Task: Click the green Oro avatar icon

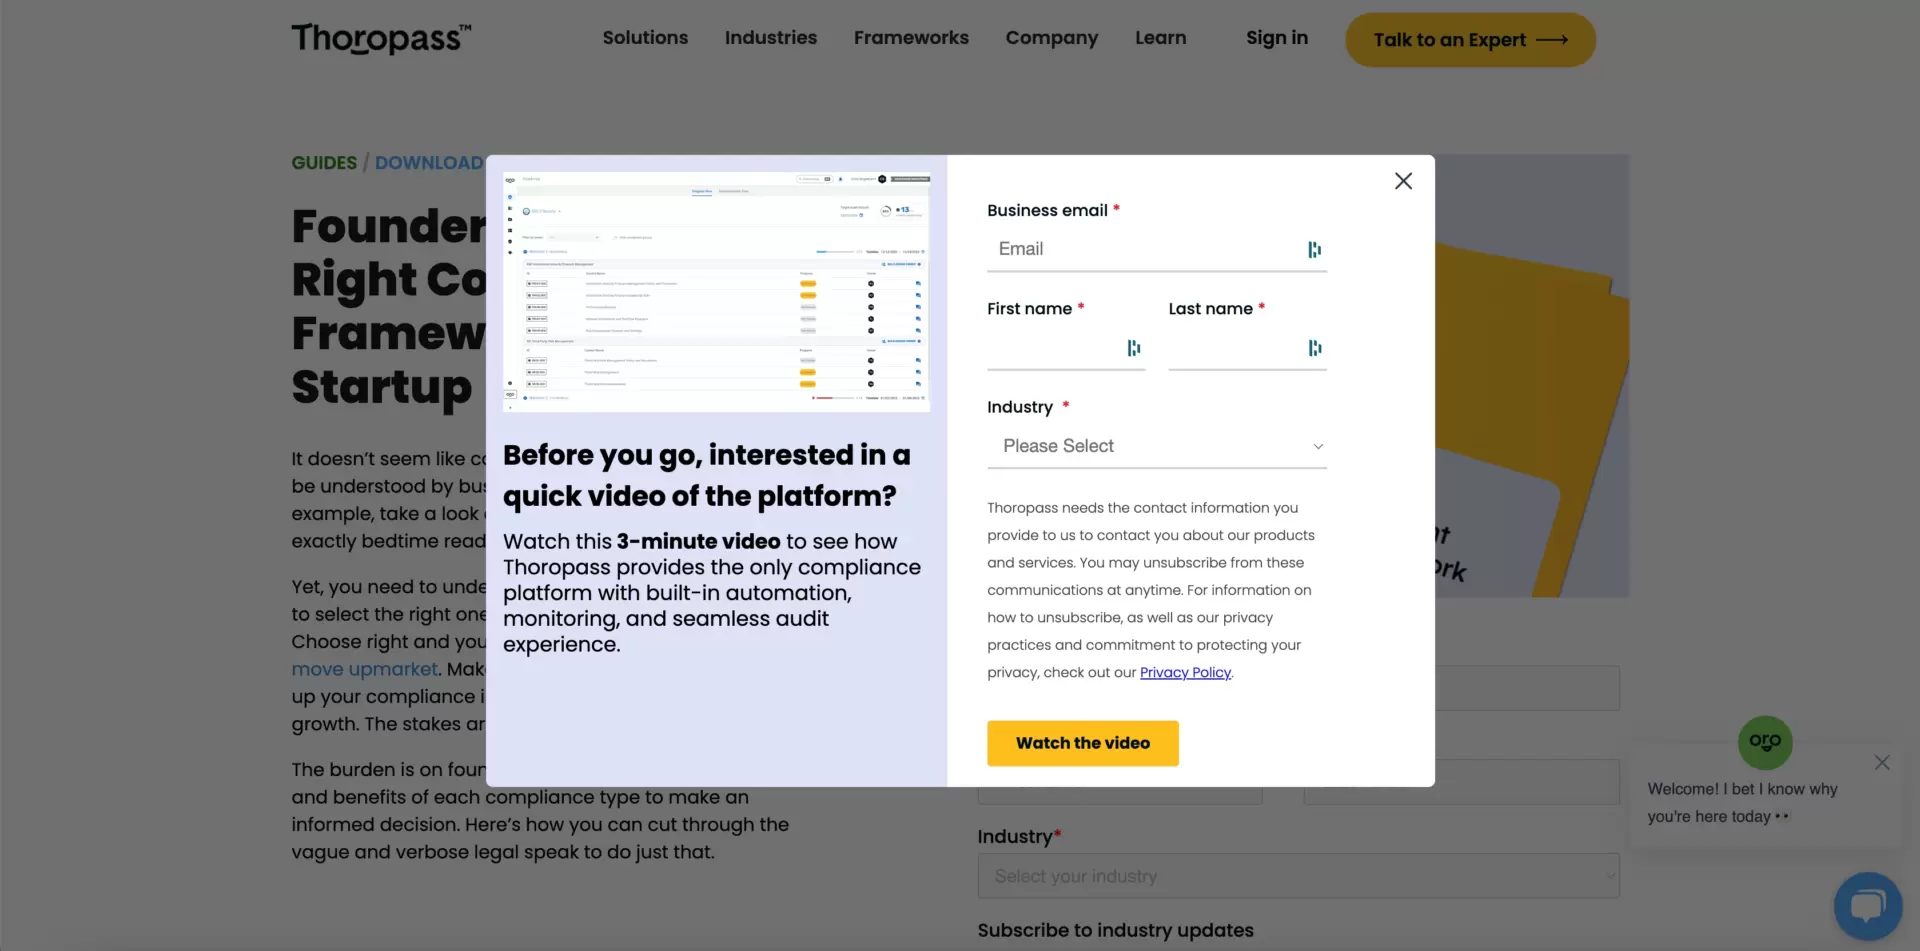Action: coord(1766,742)
